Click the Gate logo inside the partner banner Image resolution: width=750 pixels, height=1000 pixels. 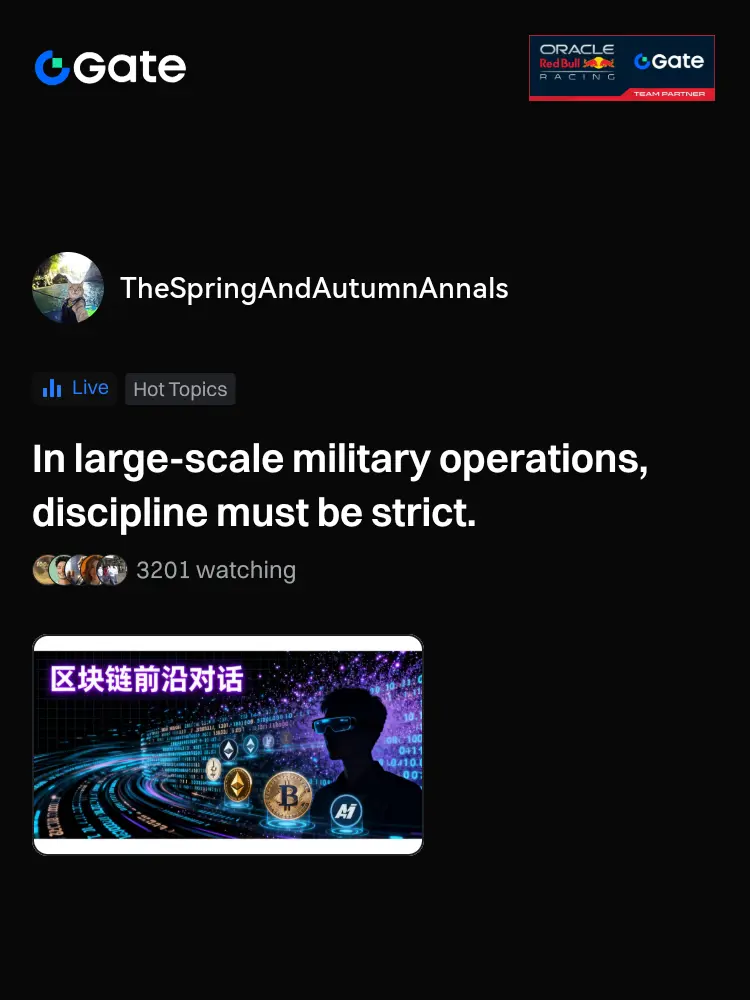[x=669, y=61]
